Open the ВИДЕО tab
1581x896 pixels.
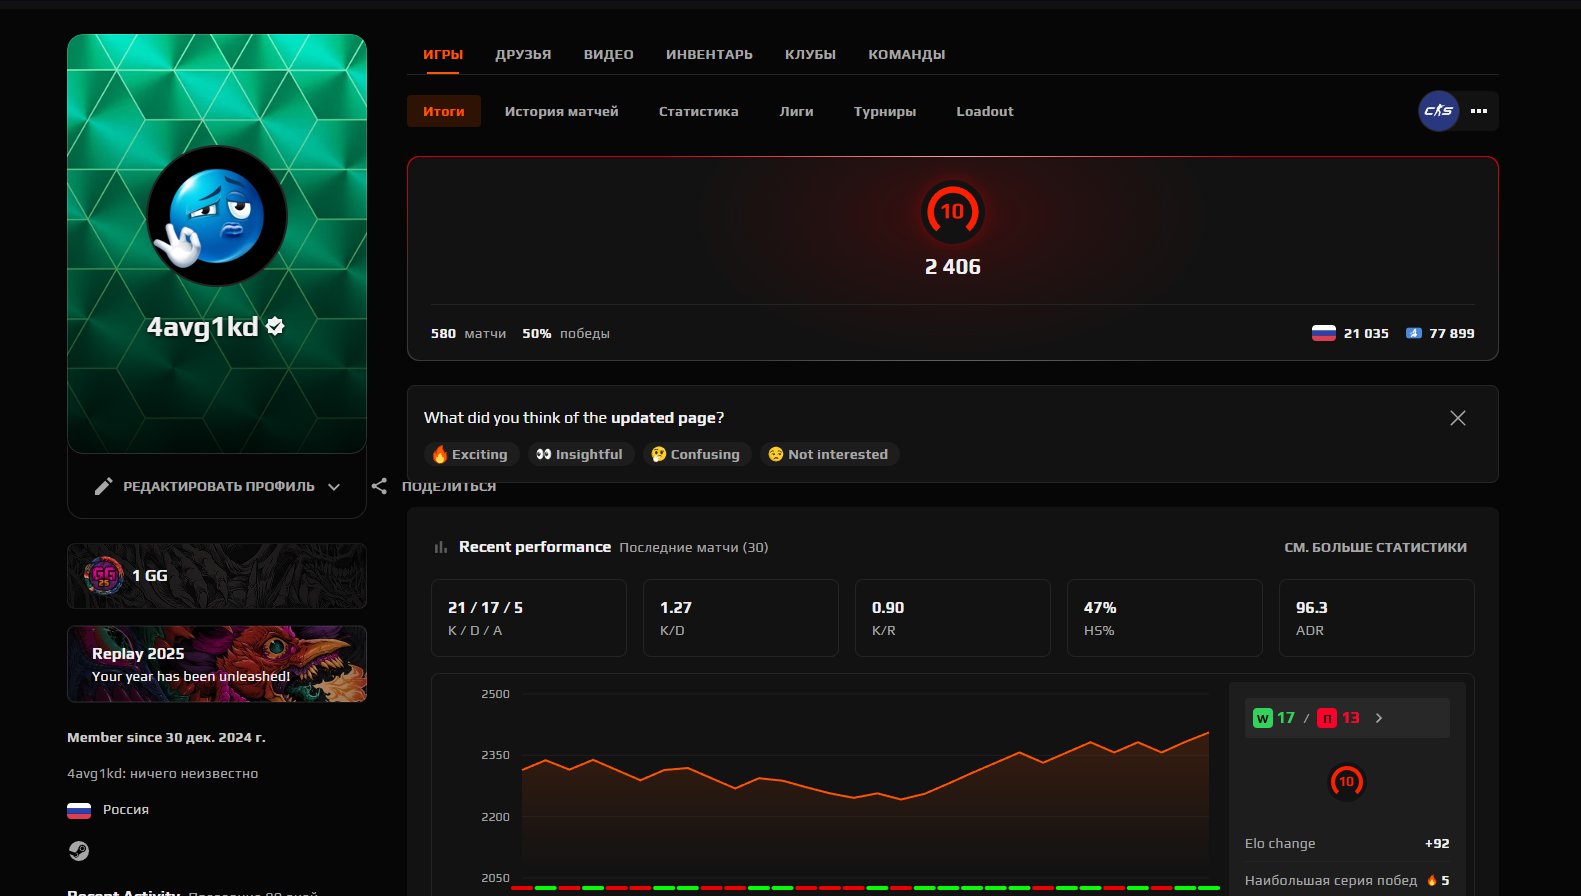tap(609, 54)
